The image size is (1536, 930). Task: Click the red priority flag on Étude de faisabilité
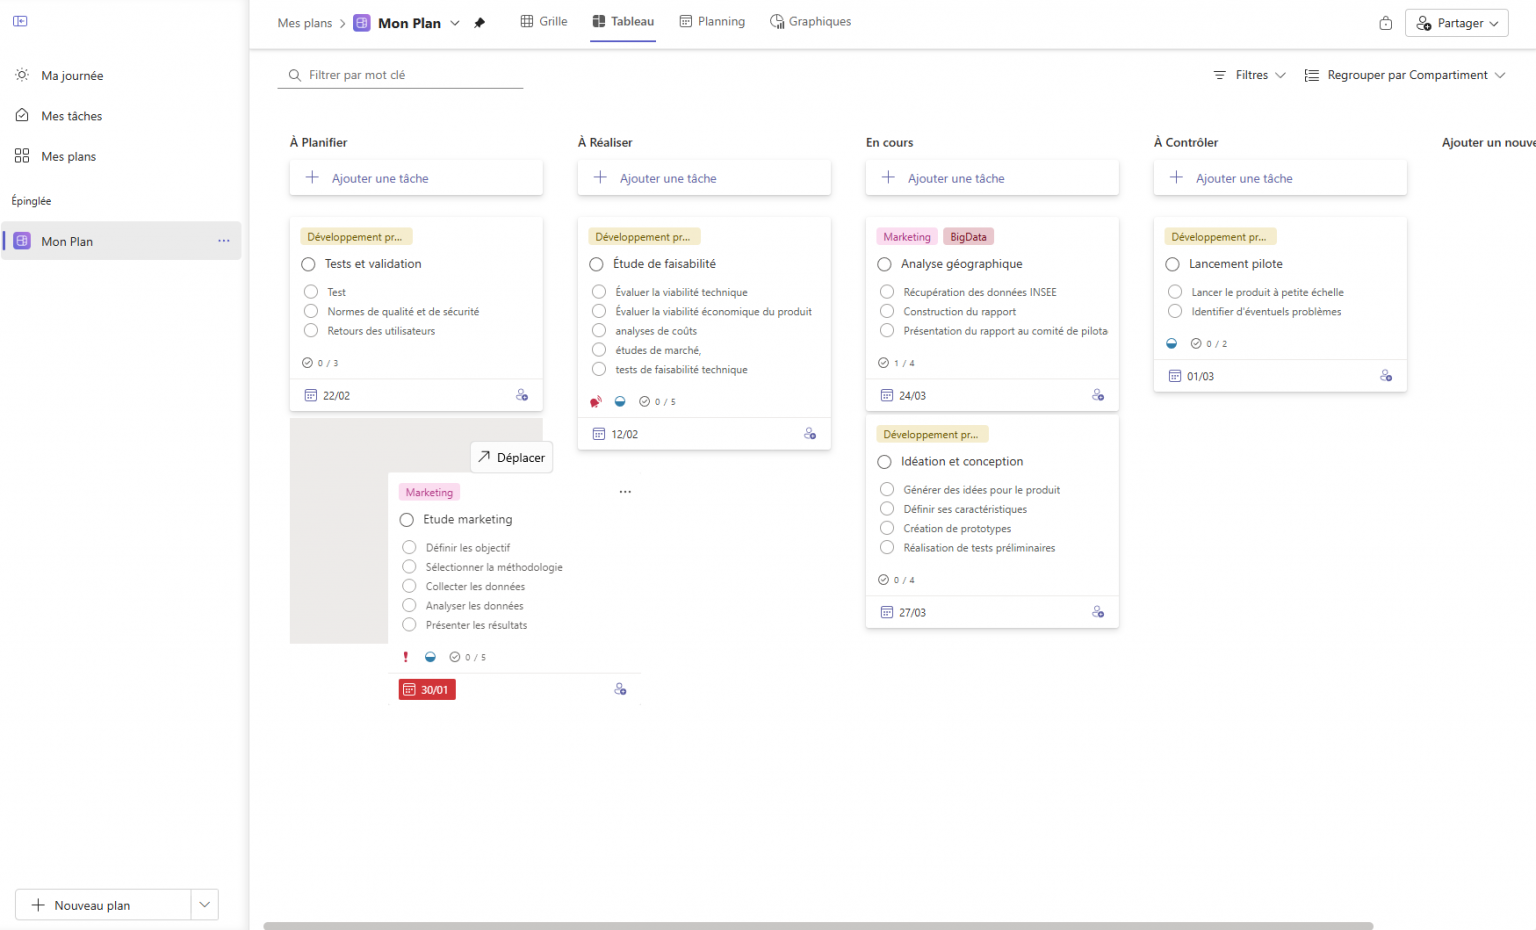pyautogui.click(x=595, y=400)
